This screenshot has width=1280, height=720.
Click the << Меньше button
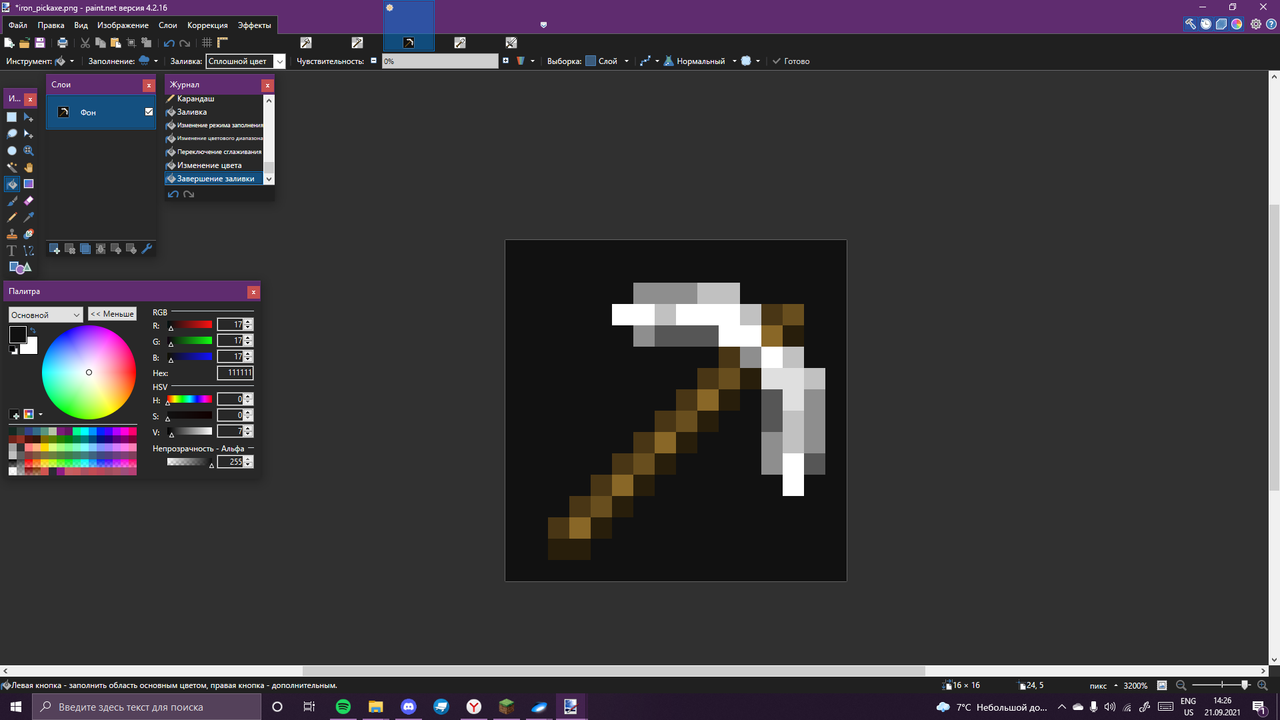(112, 314)
